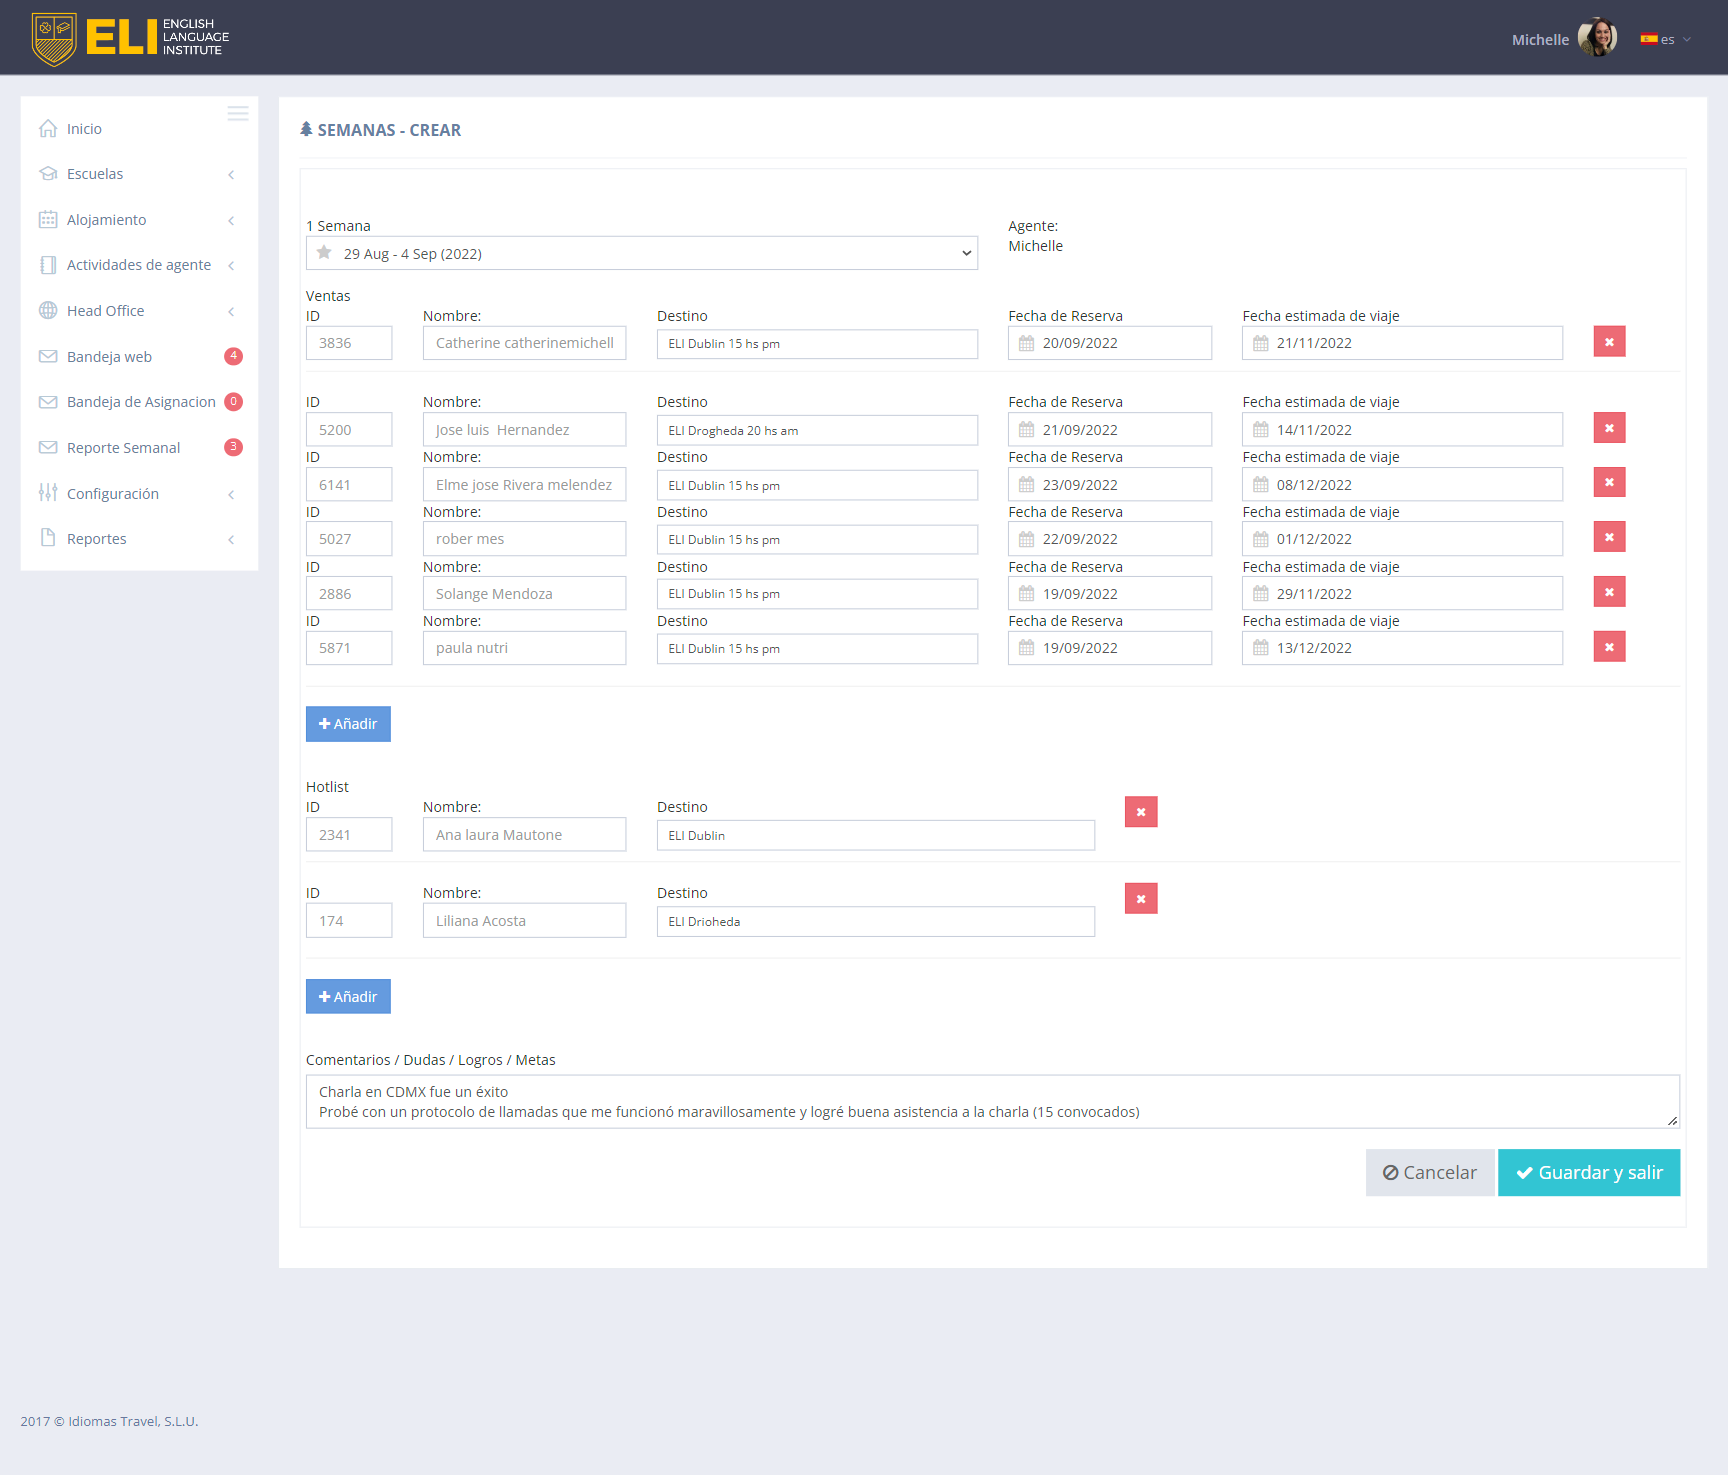Remove Liliana Acosta from Hotlist

1141,898
